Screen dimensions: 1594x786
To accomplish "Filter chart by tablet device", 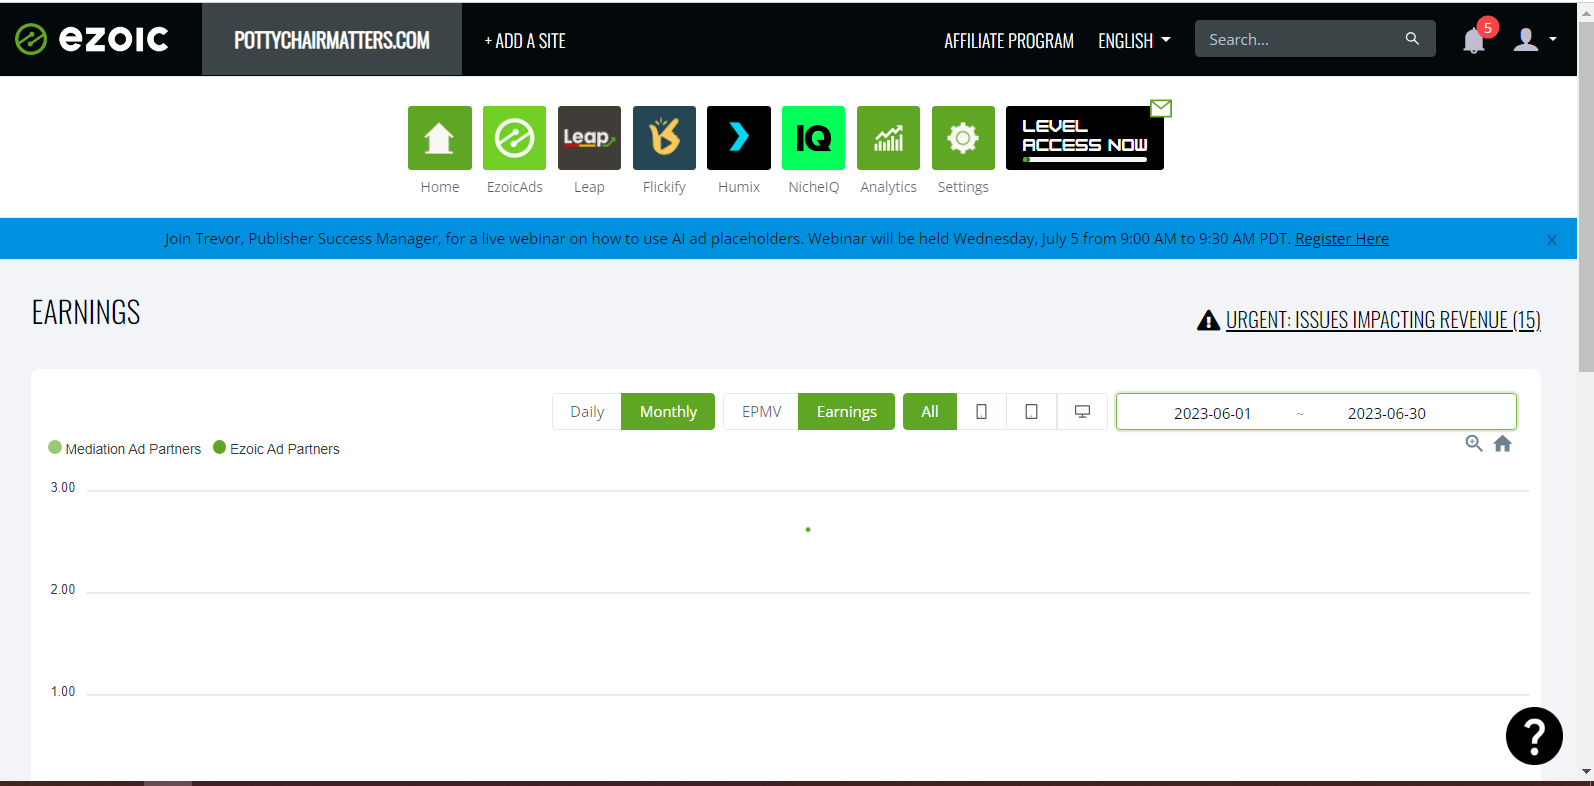I will click(1032, 412).
